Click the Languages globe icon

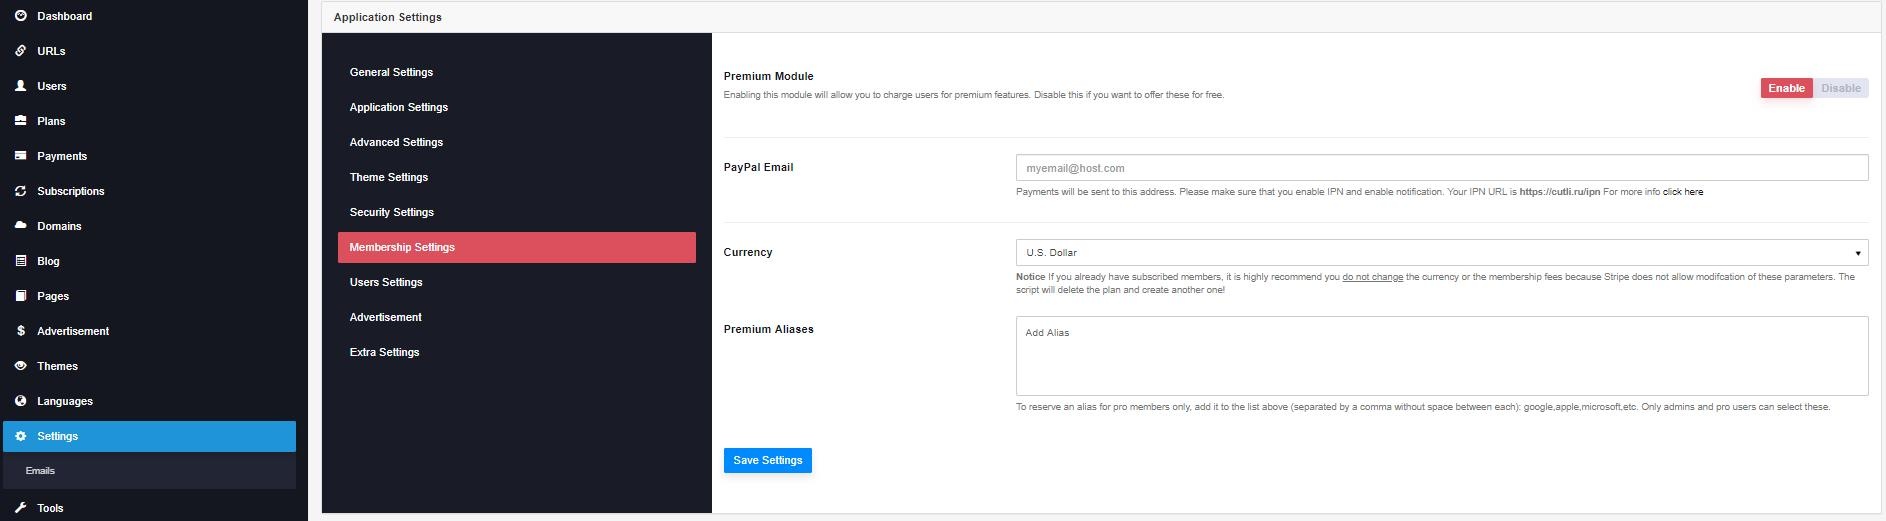(x=21, y=401)
